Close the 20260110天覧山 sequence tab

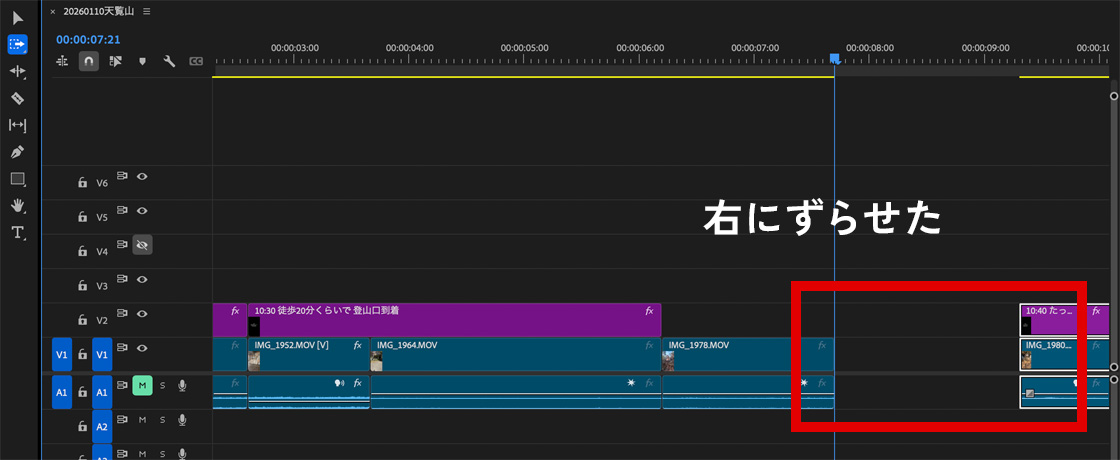(53, 11)
